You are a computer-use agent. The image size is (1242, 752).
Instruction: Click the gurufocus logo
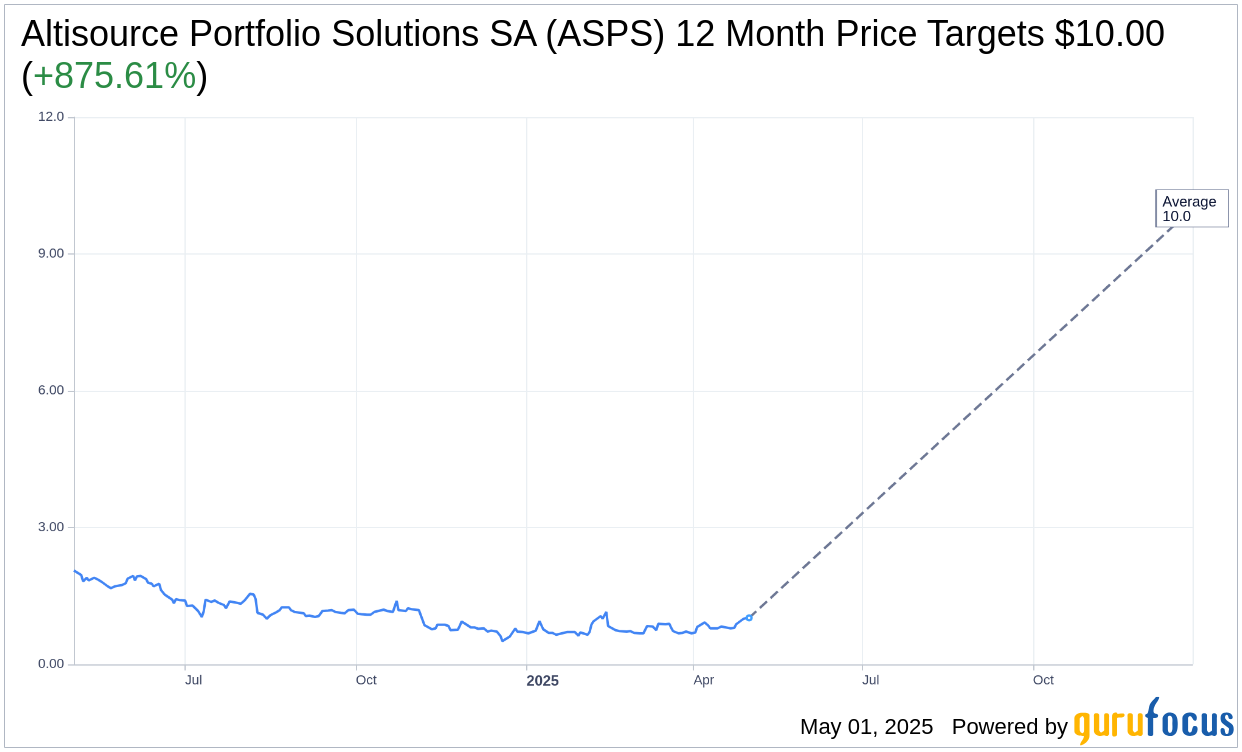click(1153, 722)
